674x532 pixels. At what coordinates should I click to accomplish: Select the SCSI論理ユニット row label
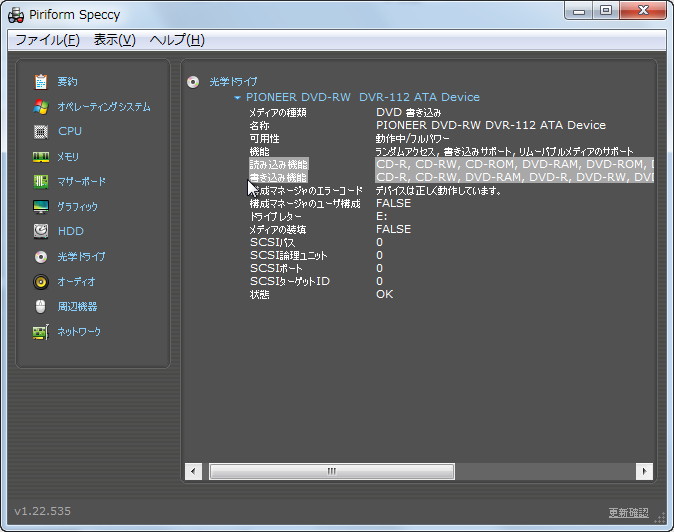(x=289, y=255)
